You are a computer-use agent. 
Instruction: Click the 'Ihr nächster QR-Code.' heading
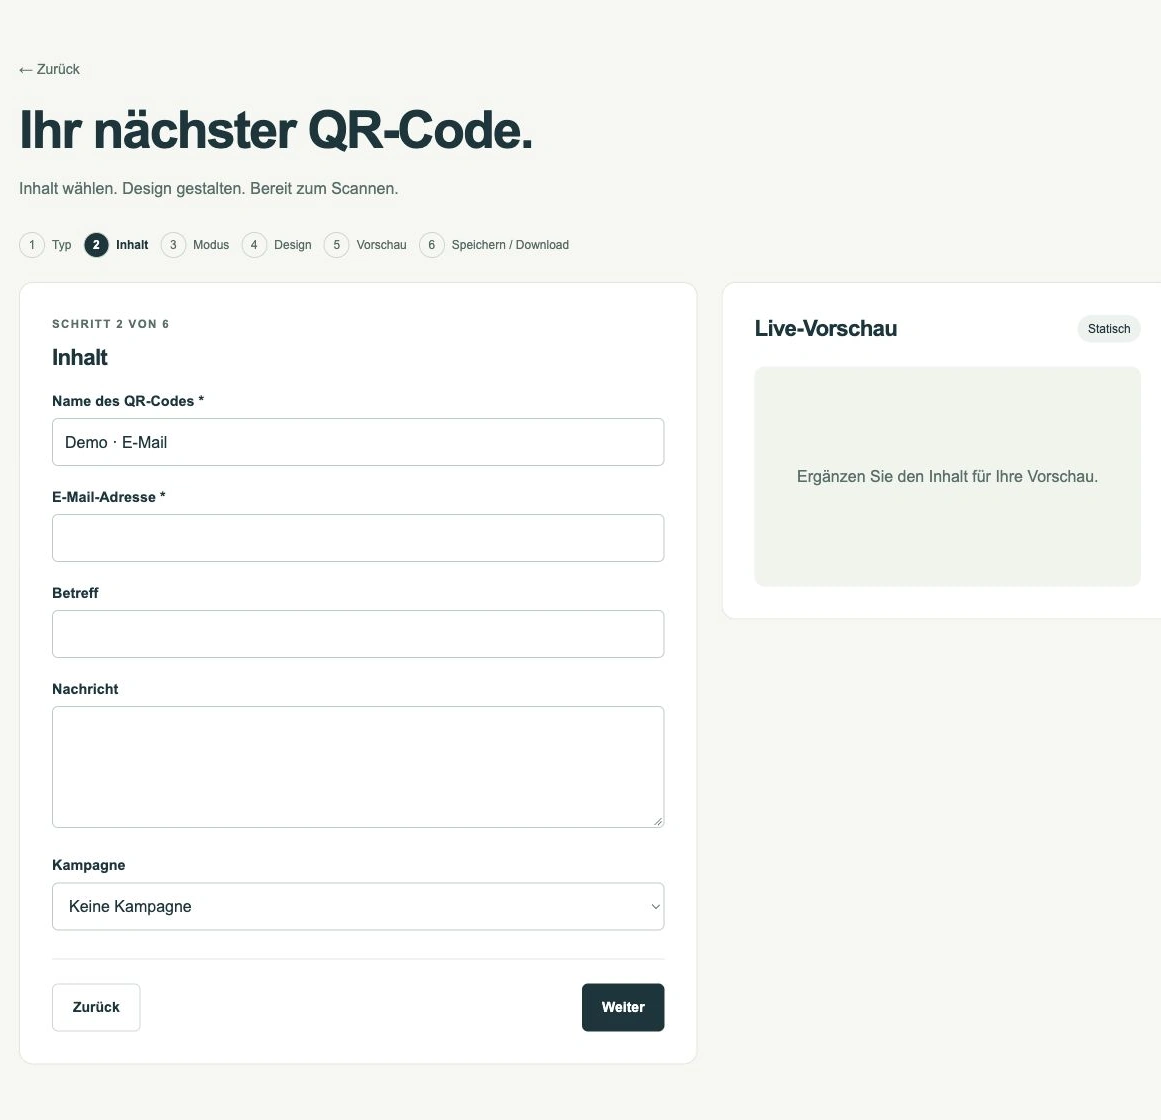coord(276,130)
